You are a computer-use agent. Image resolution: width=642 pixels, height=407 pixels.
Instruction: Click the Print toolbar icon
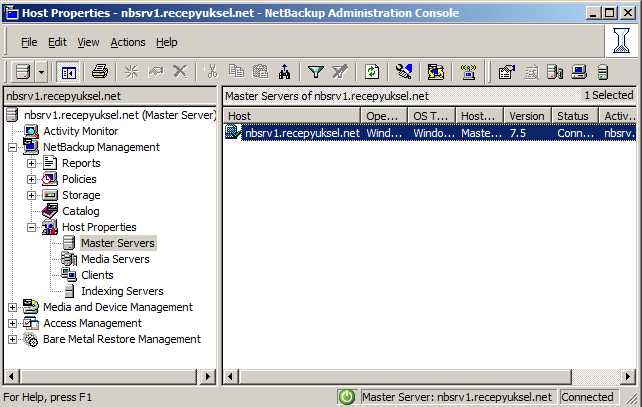click(100, 72)
